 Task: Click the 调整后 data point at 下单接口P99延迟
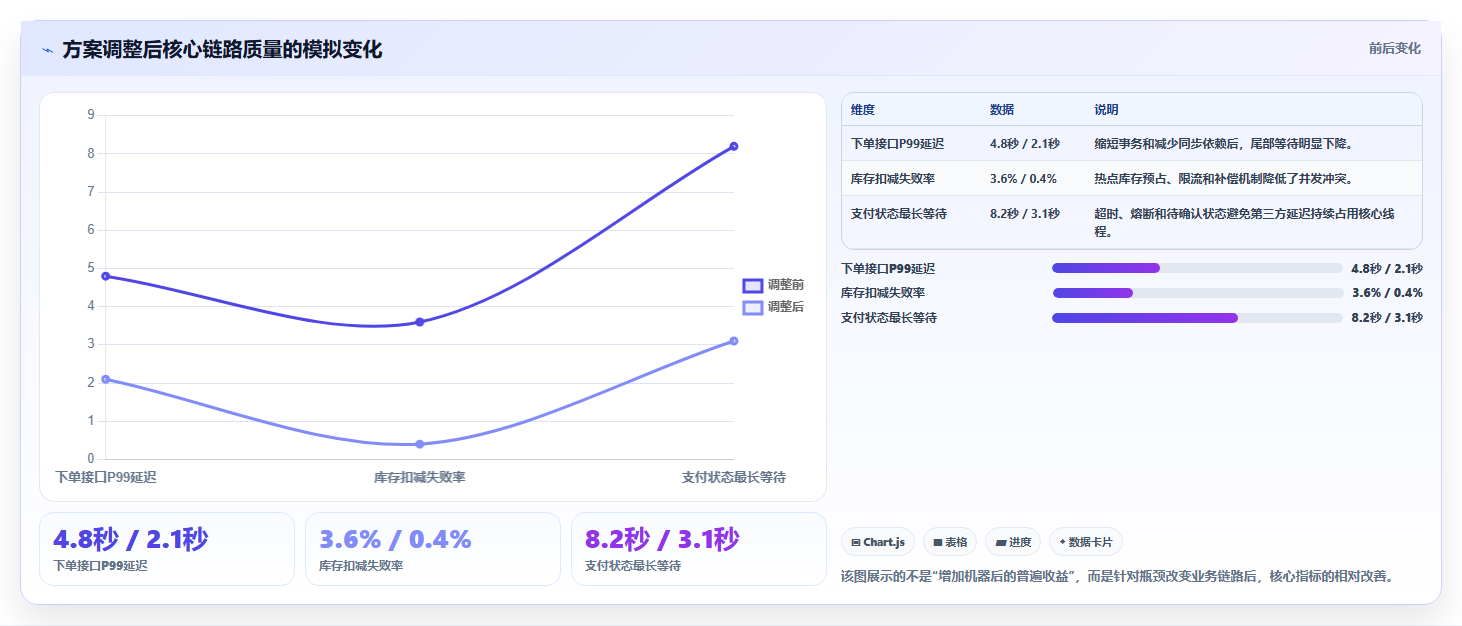[106, 379]
